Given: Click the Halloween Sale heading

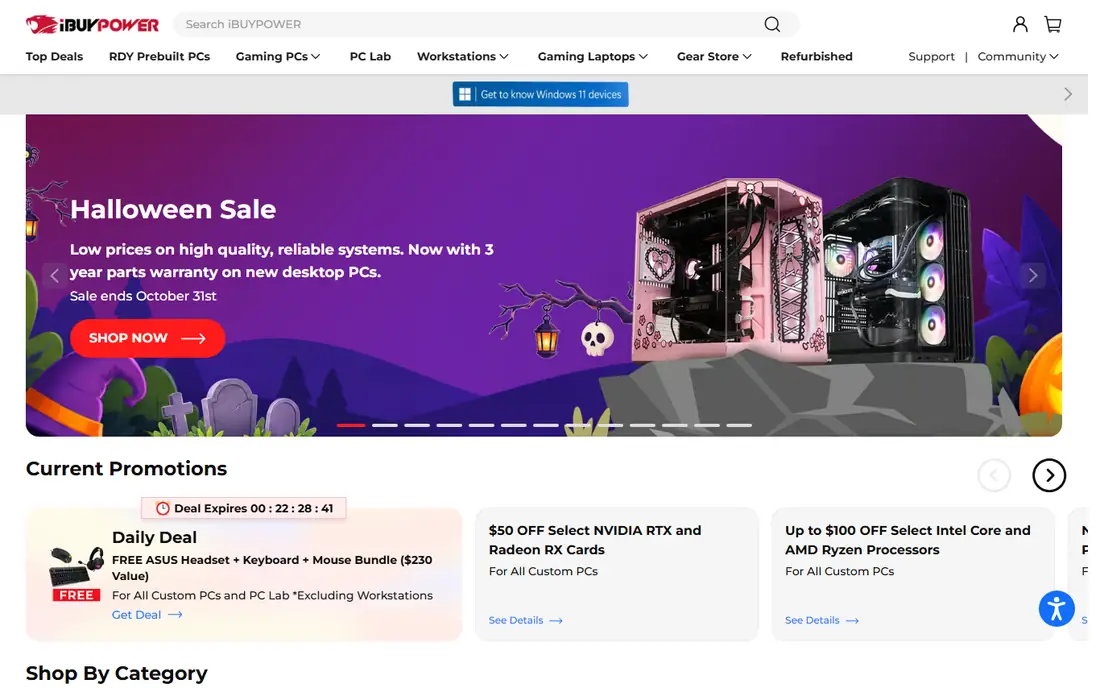Looking at the screenshot, I should (173, 210).
